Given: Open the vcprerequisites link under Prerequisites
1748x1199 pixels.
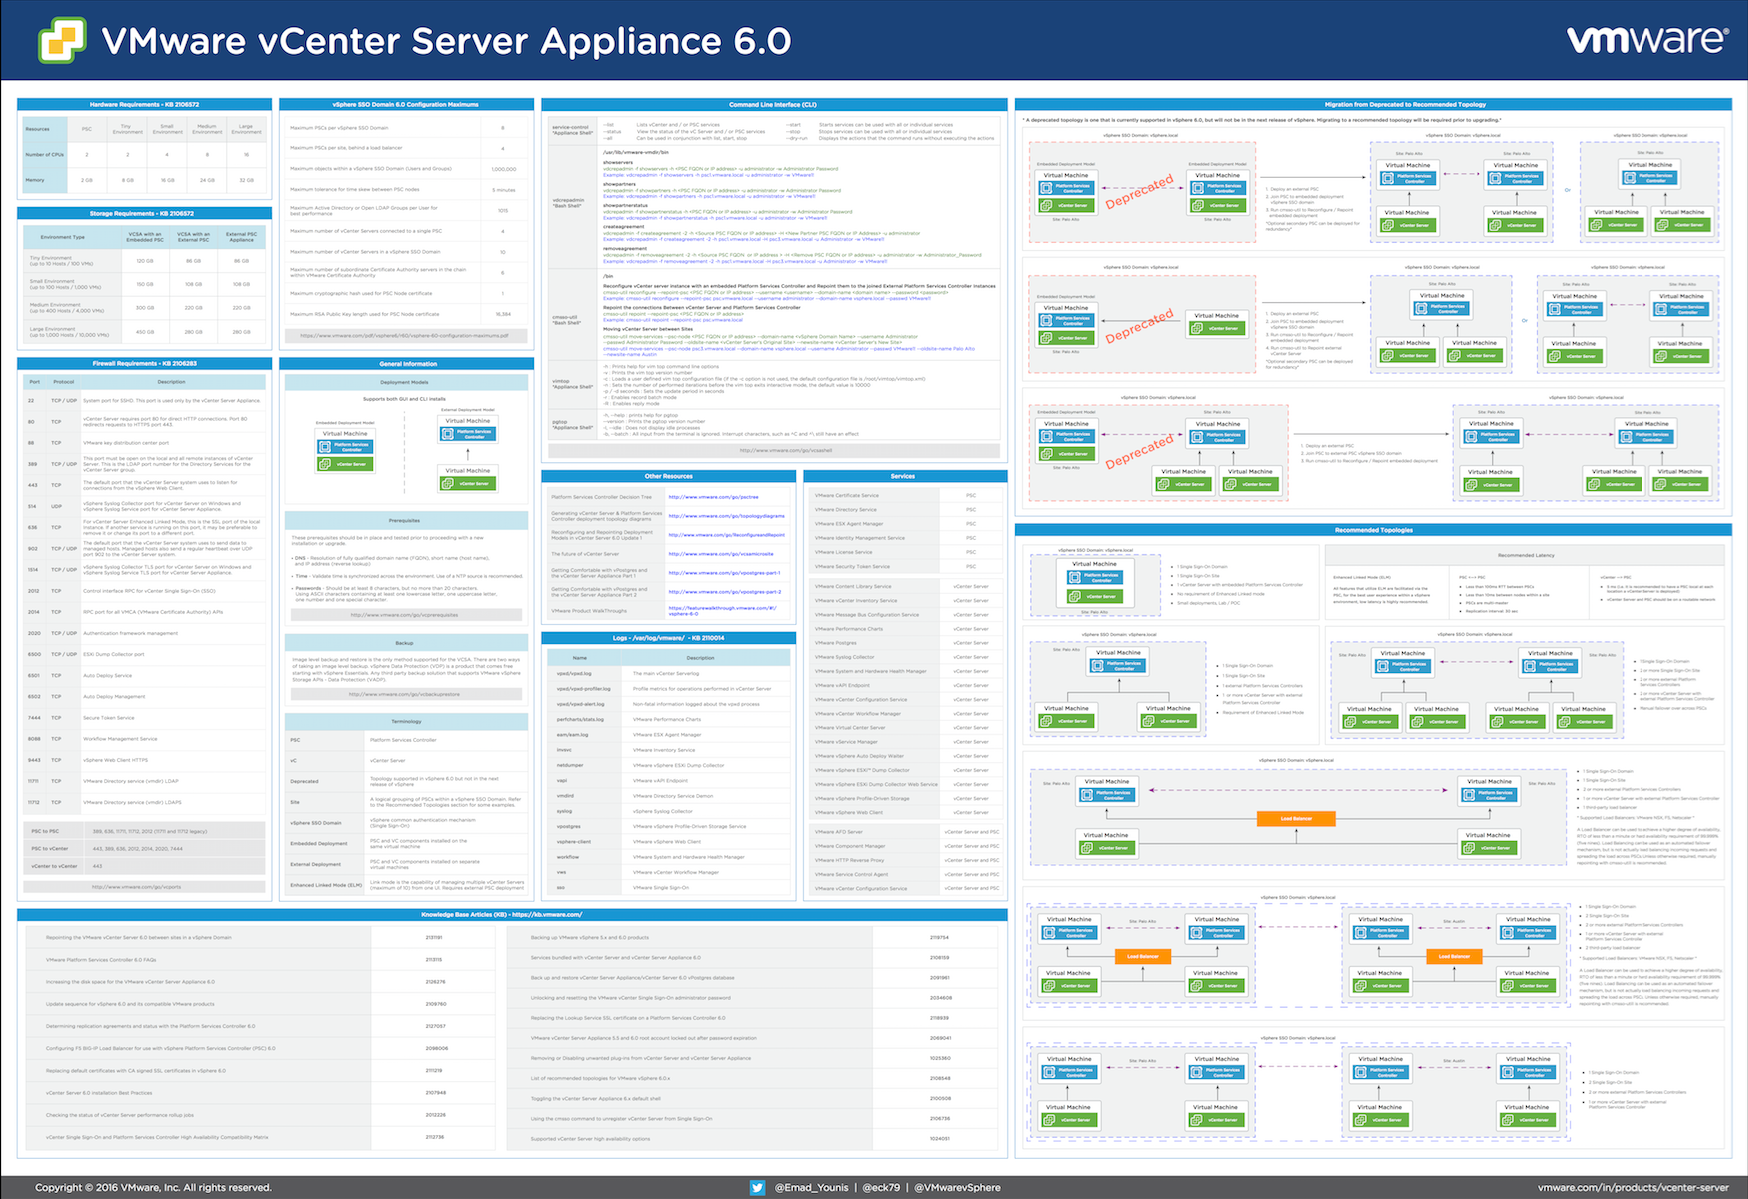Looking at the screenshot, I should pos(405,615).
